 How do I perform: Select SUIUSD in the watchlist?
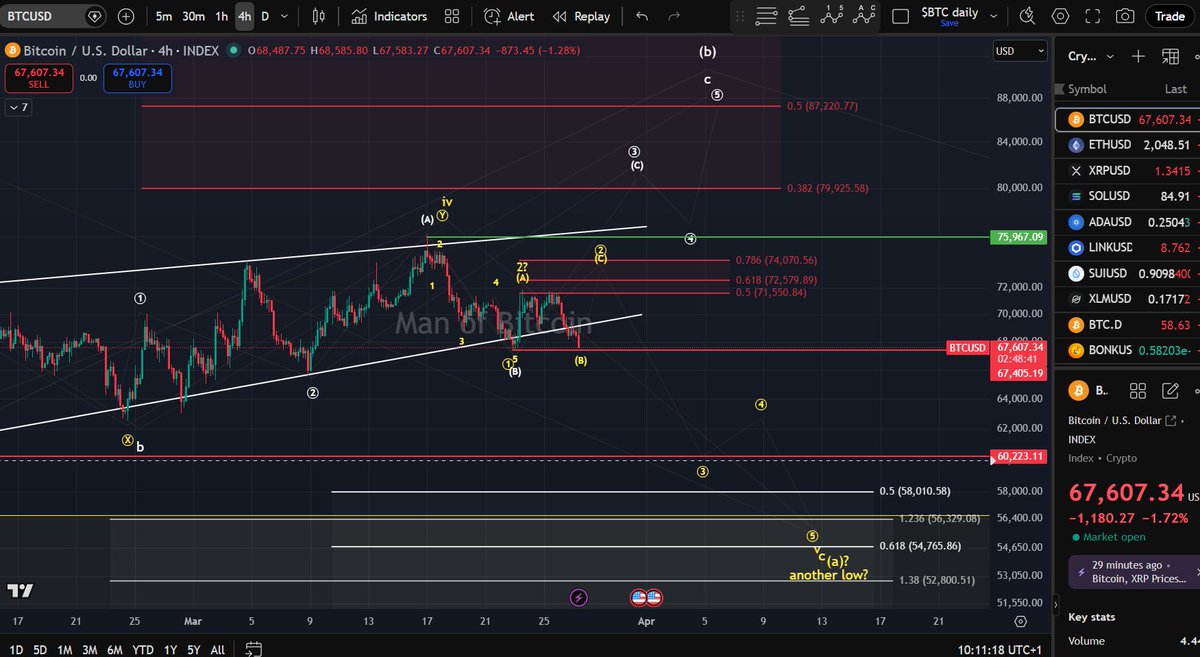tap(1127, 273)
